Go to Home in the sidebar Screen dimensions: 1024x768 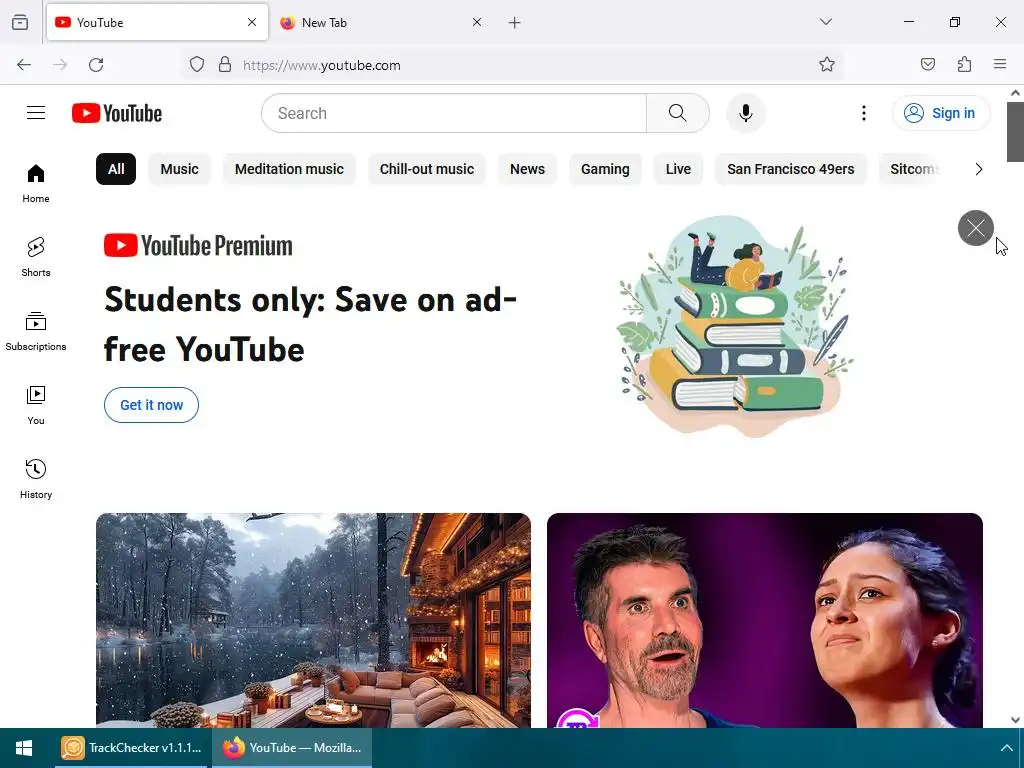[36, 184]
